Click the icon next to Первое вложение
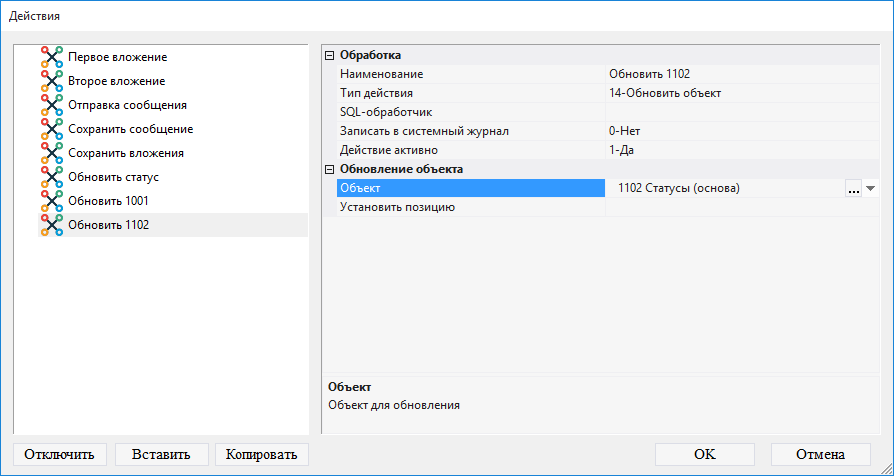The height and width of the screenshot is (476, 894). pos(51,57)
